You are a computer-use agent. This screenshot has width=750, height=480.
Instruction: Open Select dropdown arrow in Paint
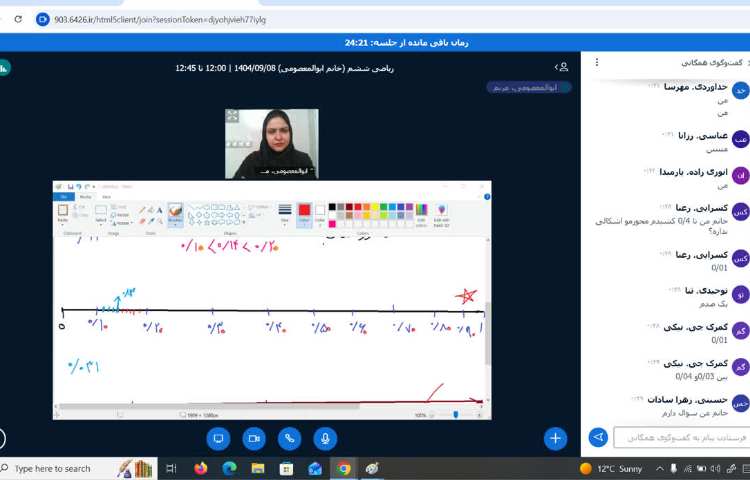101,223
